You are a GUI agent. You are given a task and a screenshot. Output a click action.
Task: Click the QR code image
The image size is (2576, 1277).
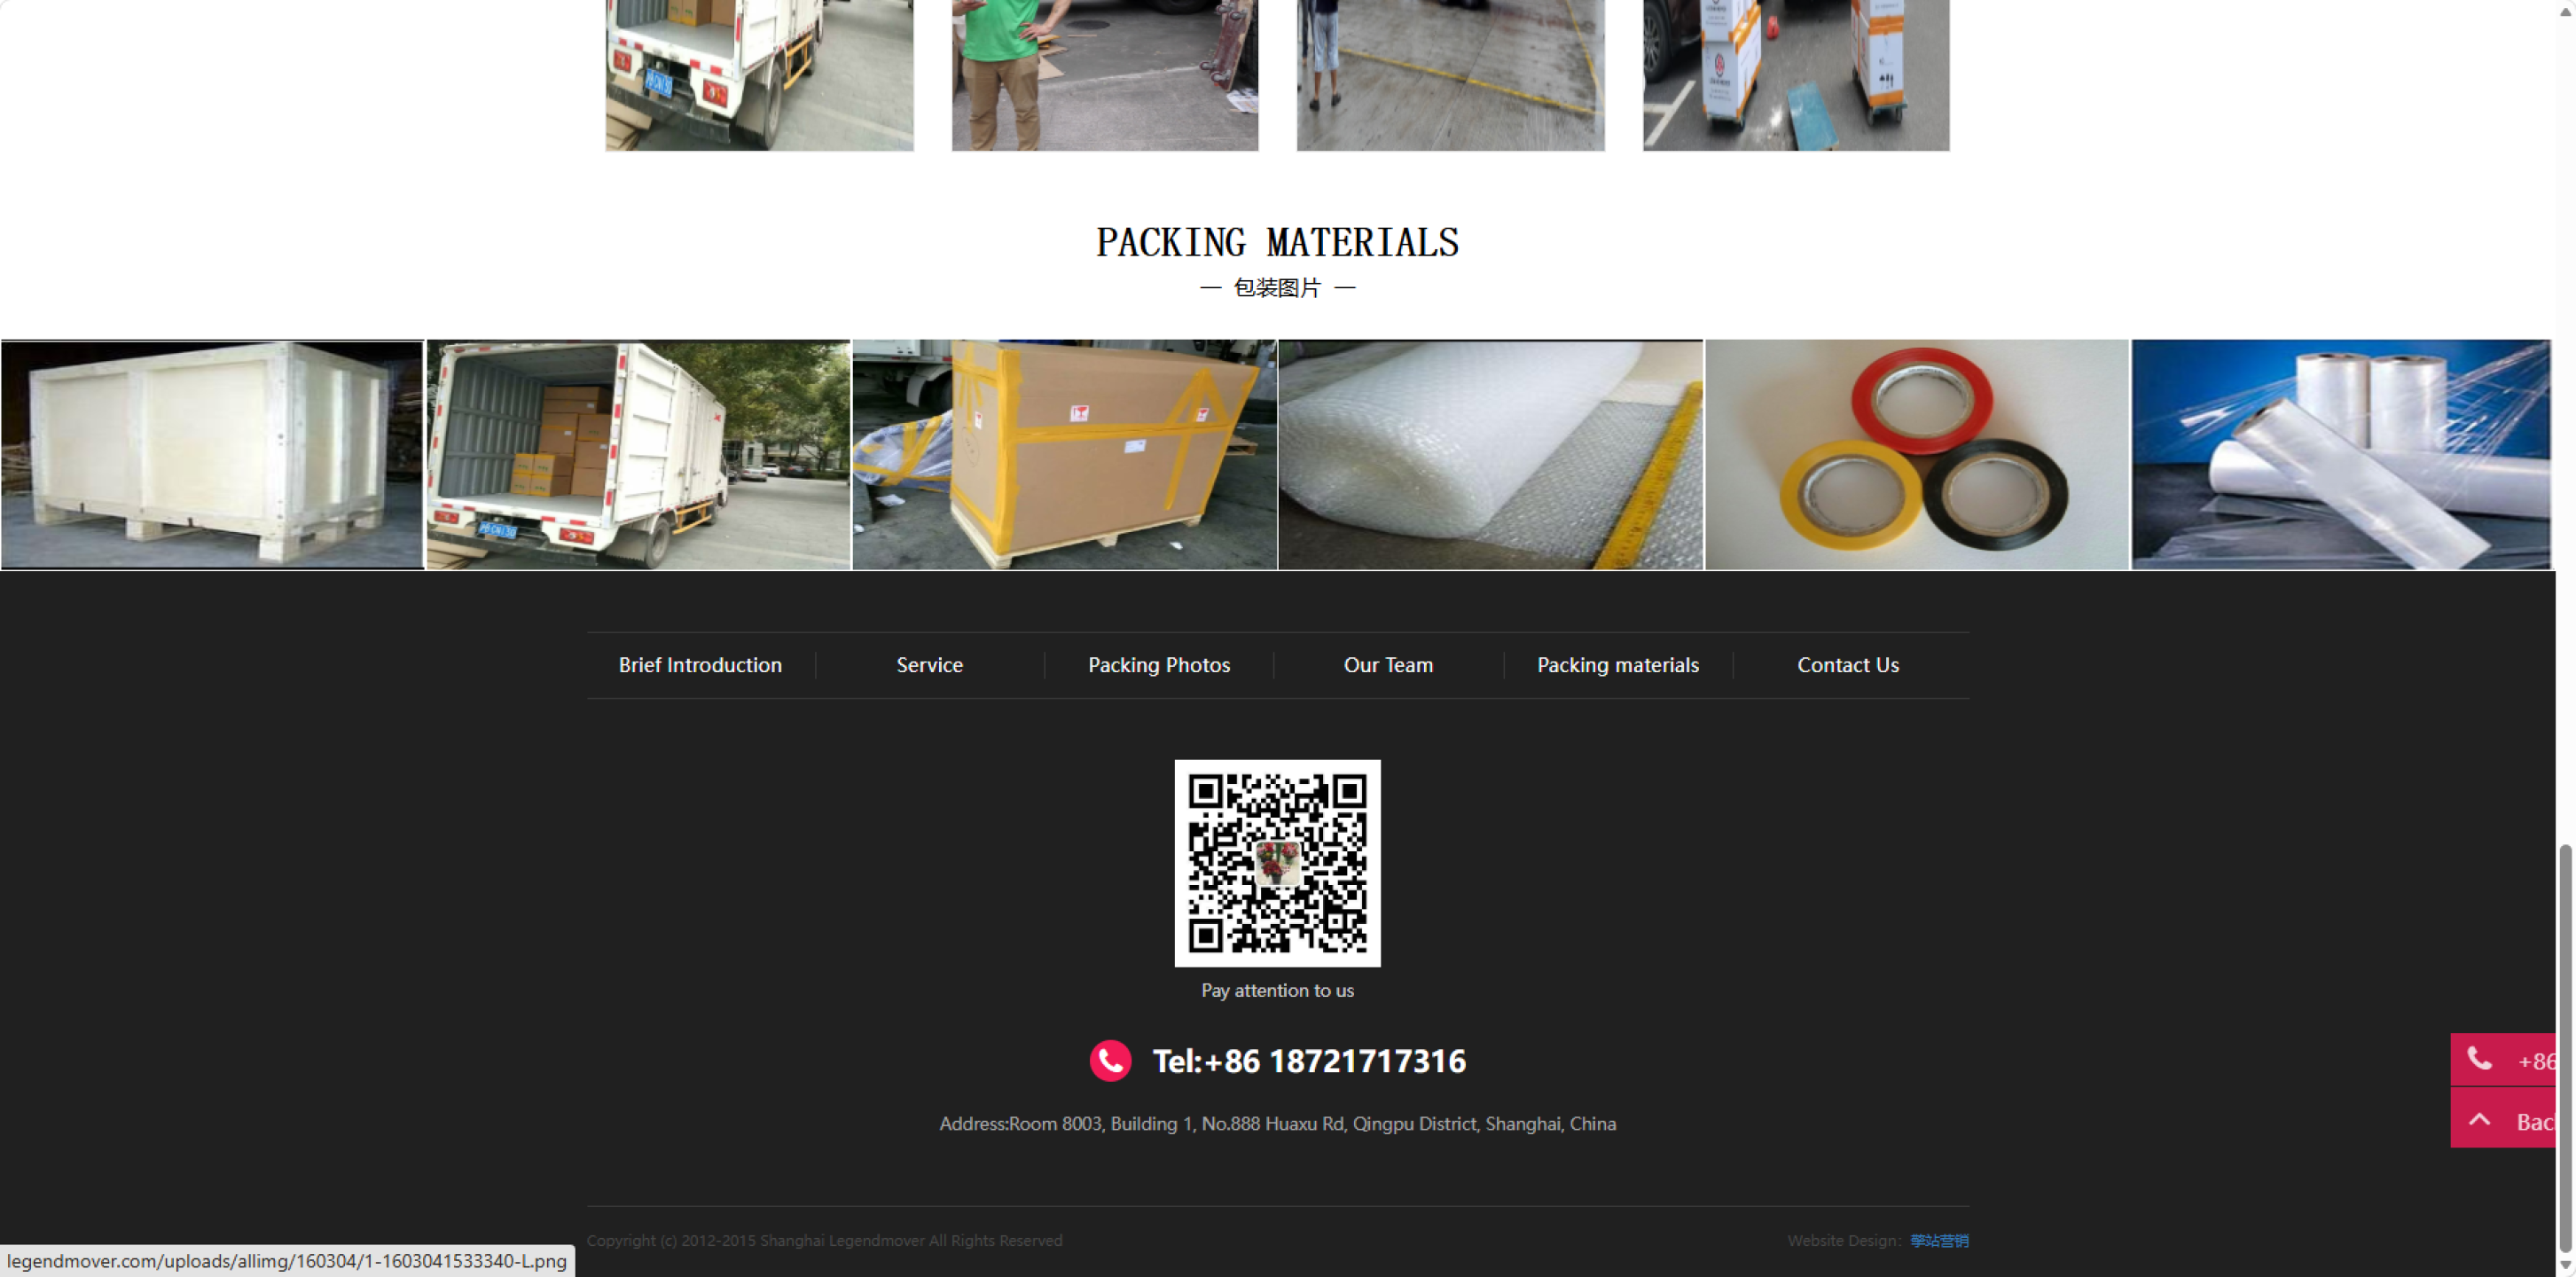tap(1277, 863)
